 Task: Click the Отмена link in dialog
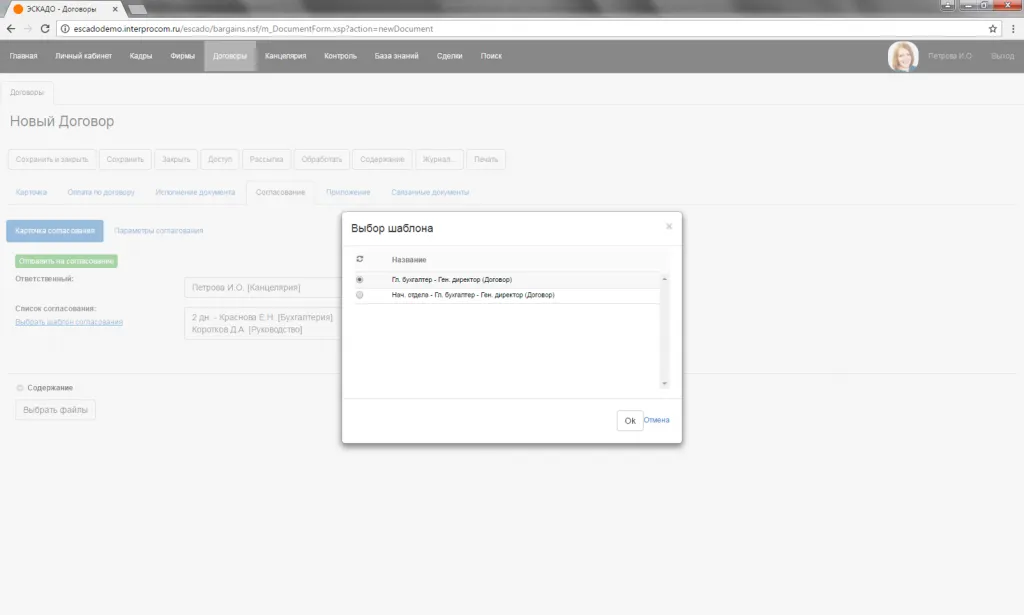657,421
